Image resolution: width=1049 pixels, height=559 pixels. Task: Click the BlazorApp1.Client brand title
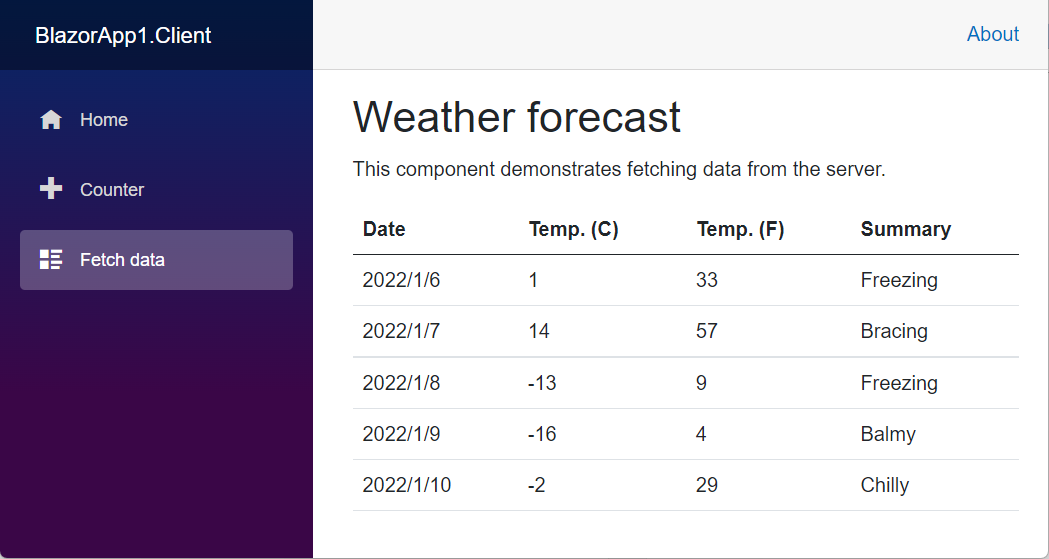[x=123, y=35]
